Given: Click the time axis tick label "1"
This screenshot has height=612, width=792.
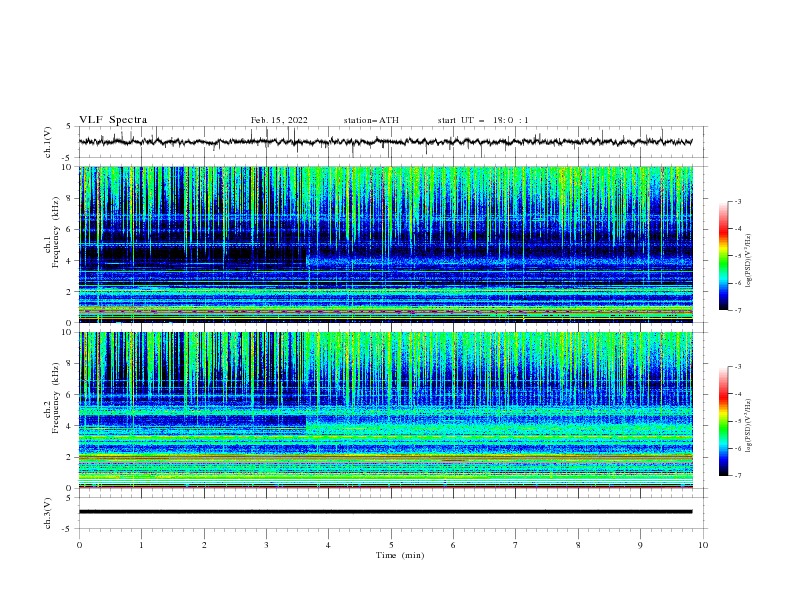Looking at the screenshot, I should pos(142,545).
